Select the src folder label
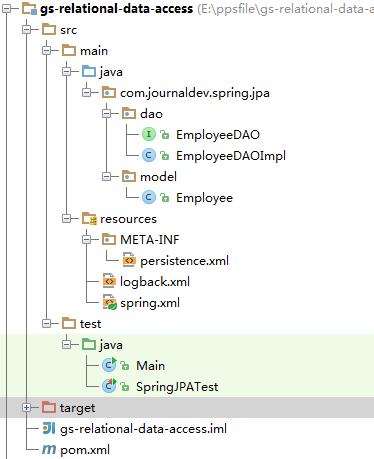 pos(68,30)
